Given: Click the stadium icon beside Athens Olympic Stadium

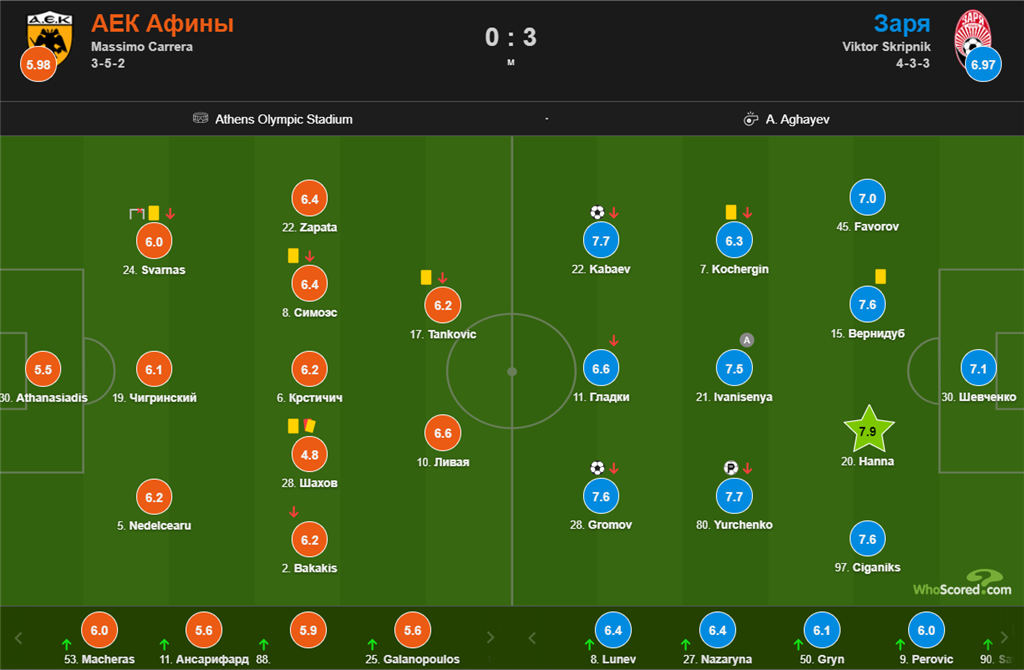Looking at the screenshot, I should pyautogui.click(x=200, y=119).
